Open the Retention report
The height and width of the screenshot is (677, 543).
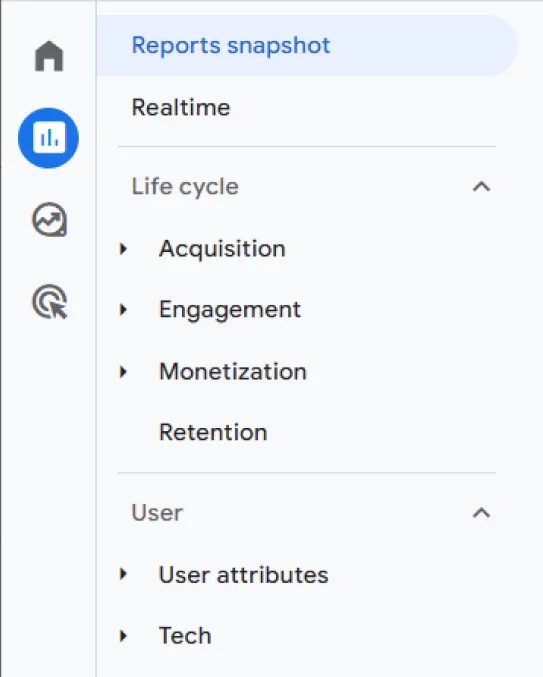click(213, 432)
